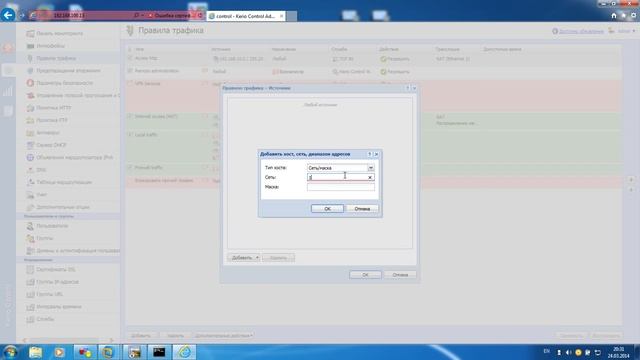Viewport: 640px width, 360px height.
Task: Close the Kerio Control browser tab
Action: (282, 16)
